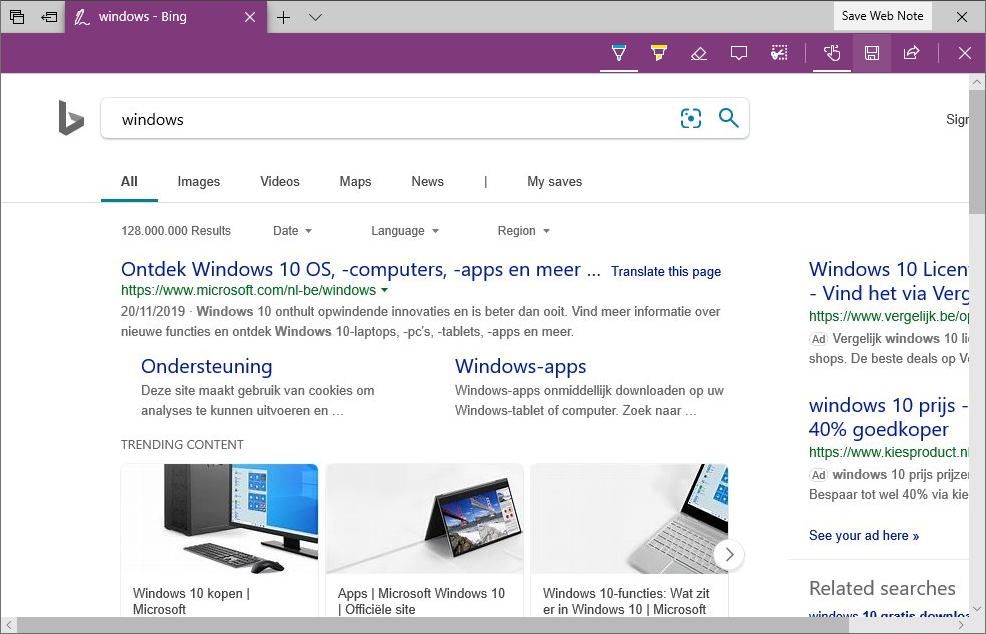Open the Ondersteuning sitelink
The height and width of the screenshot is (634, 986).
[x=206, y=366]
